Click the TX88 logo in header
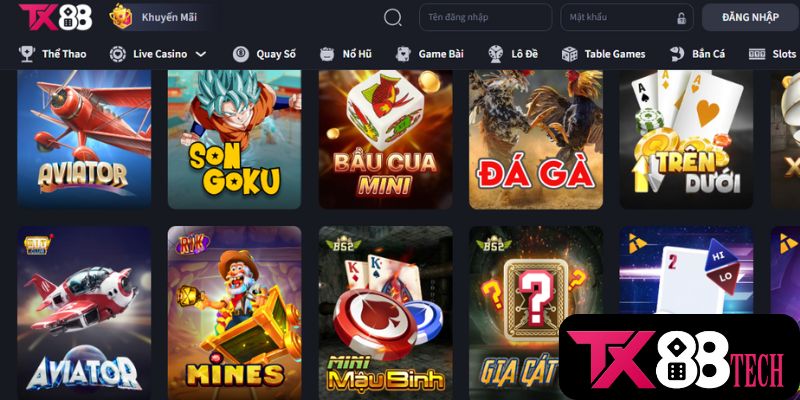The width and height of the screenshot is (800, 400). point(55,17)
